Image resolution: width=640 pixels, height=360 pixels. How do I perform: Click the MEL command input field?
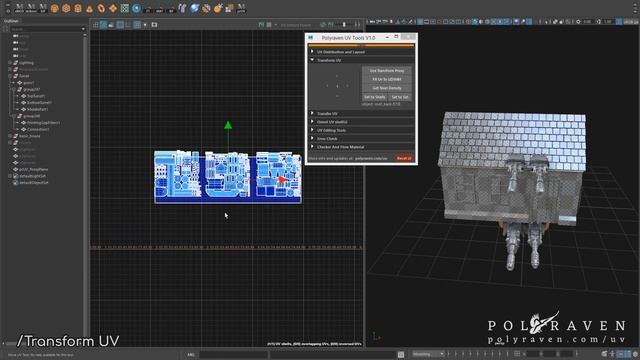pyautogui.click(x=233, y=354)
